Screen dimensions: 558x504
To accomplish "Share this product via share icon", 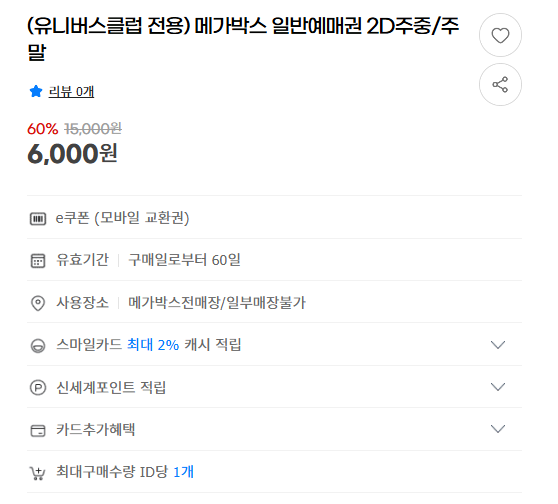I will 500,85.
